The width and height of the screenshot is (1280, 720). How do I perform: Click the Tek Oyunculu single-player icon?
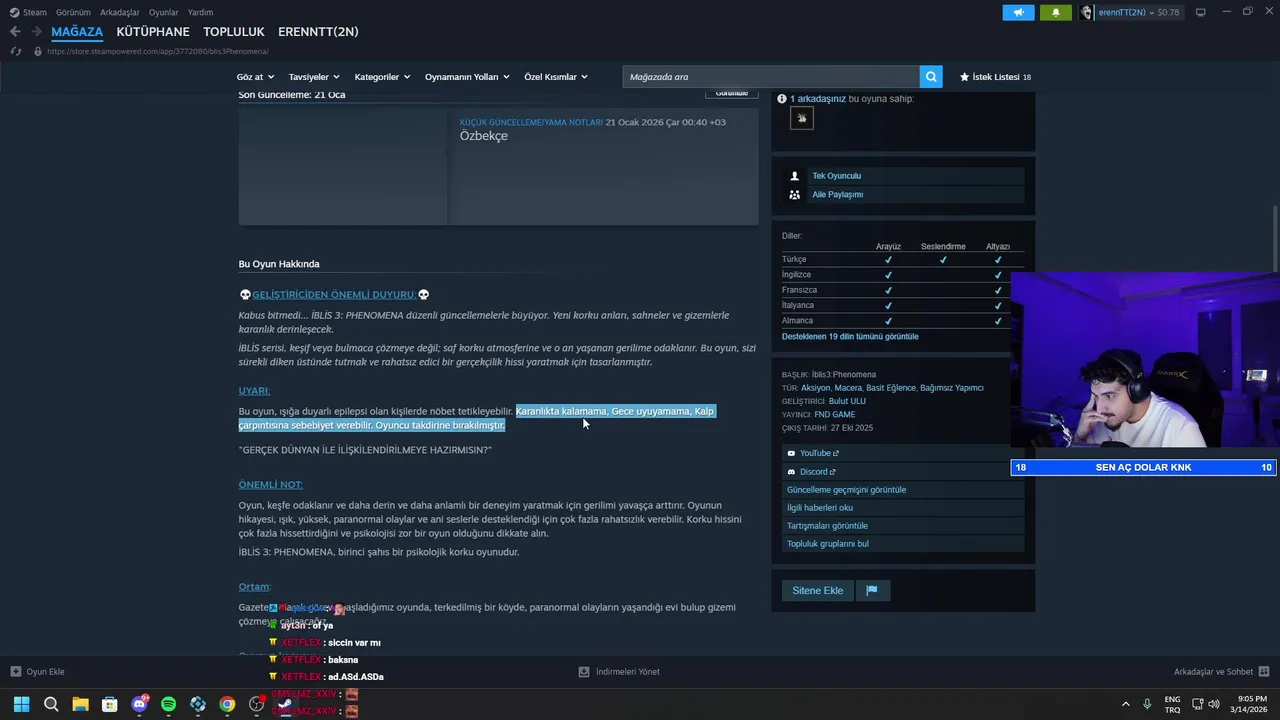point(795,176)
